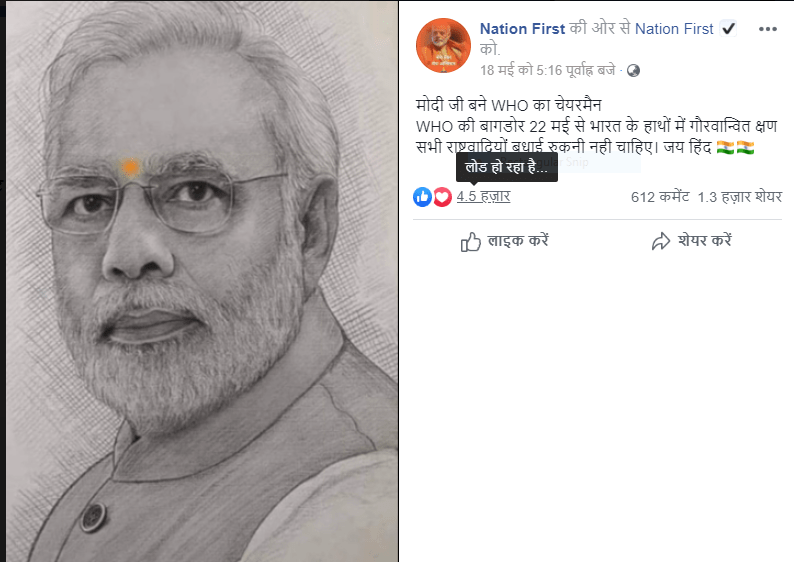Open the bold Nation First page link
This screenshot has width=794, height=562.
pos(522,29)
